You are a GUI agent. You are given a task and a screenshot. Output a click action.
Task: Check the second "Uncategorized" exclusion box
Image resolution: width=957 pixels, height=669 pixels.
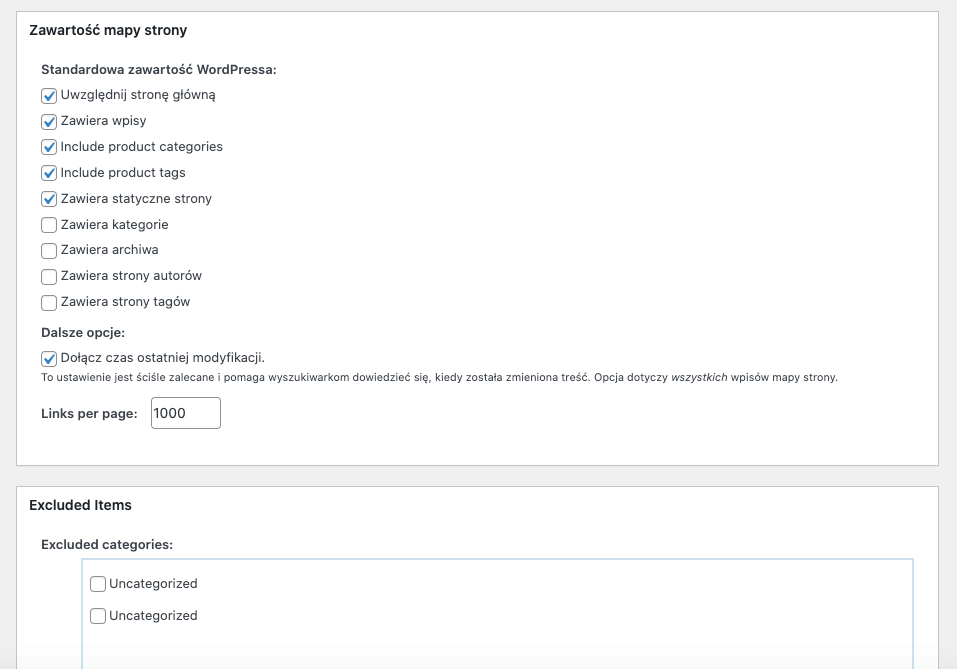click(98, 616)
